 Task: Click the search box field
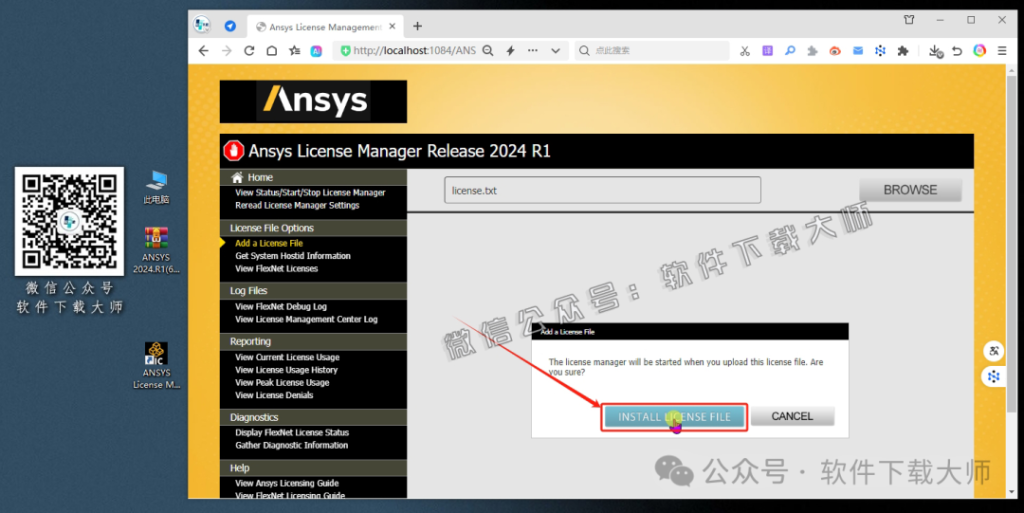(652, 51)
